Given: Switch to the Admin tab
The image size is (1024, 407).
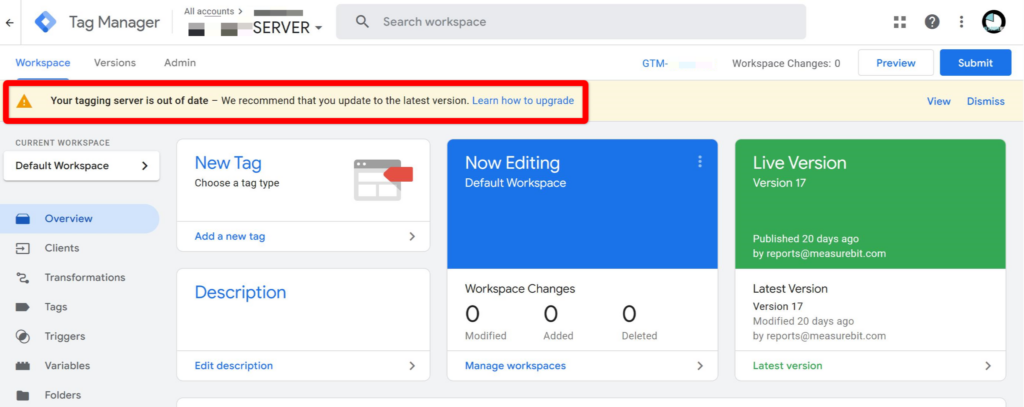Looking at the screenshot, I should tap(180, 63).
